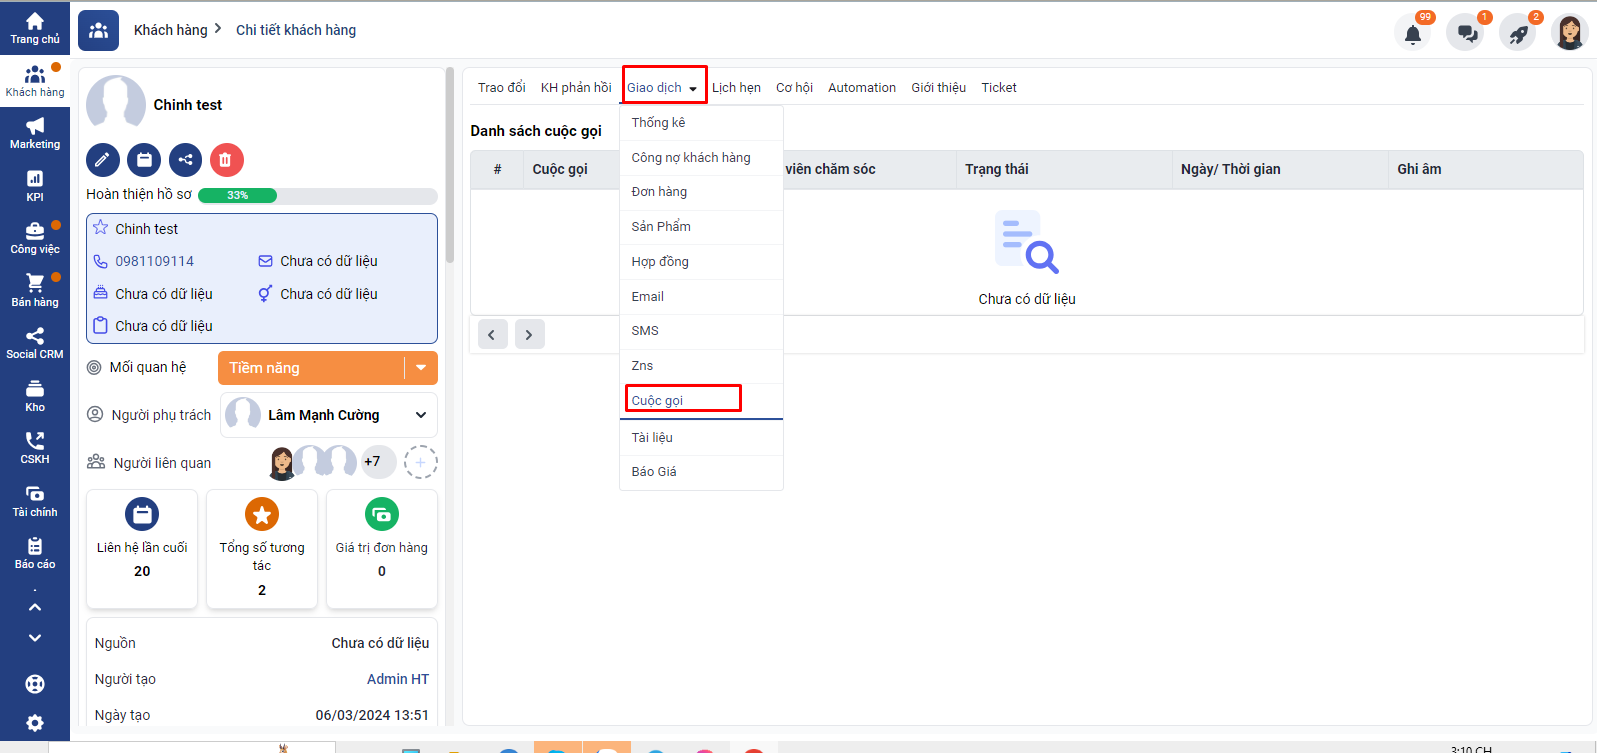Screen dimensions: 1597x753
Task: Click the rocket icon in header
Action: click(x=1518, y=34)
